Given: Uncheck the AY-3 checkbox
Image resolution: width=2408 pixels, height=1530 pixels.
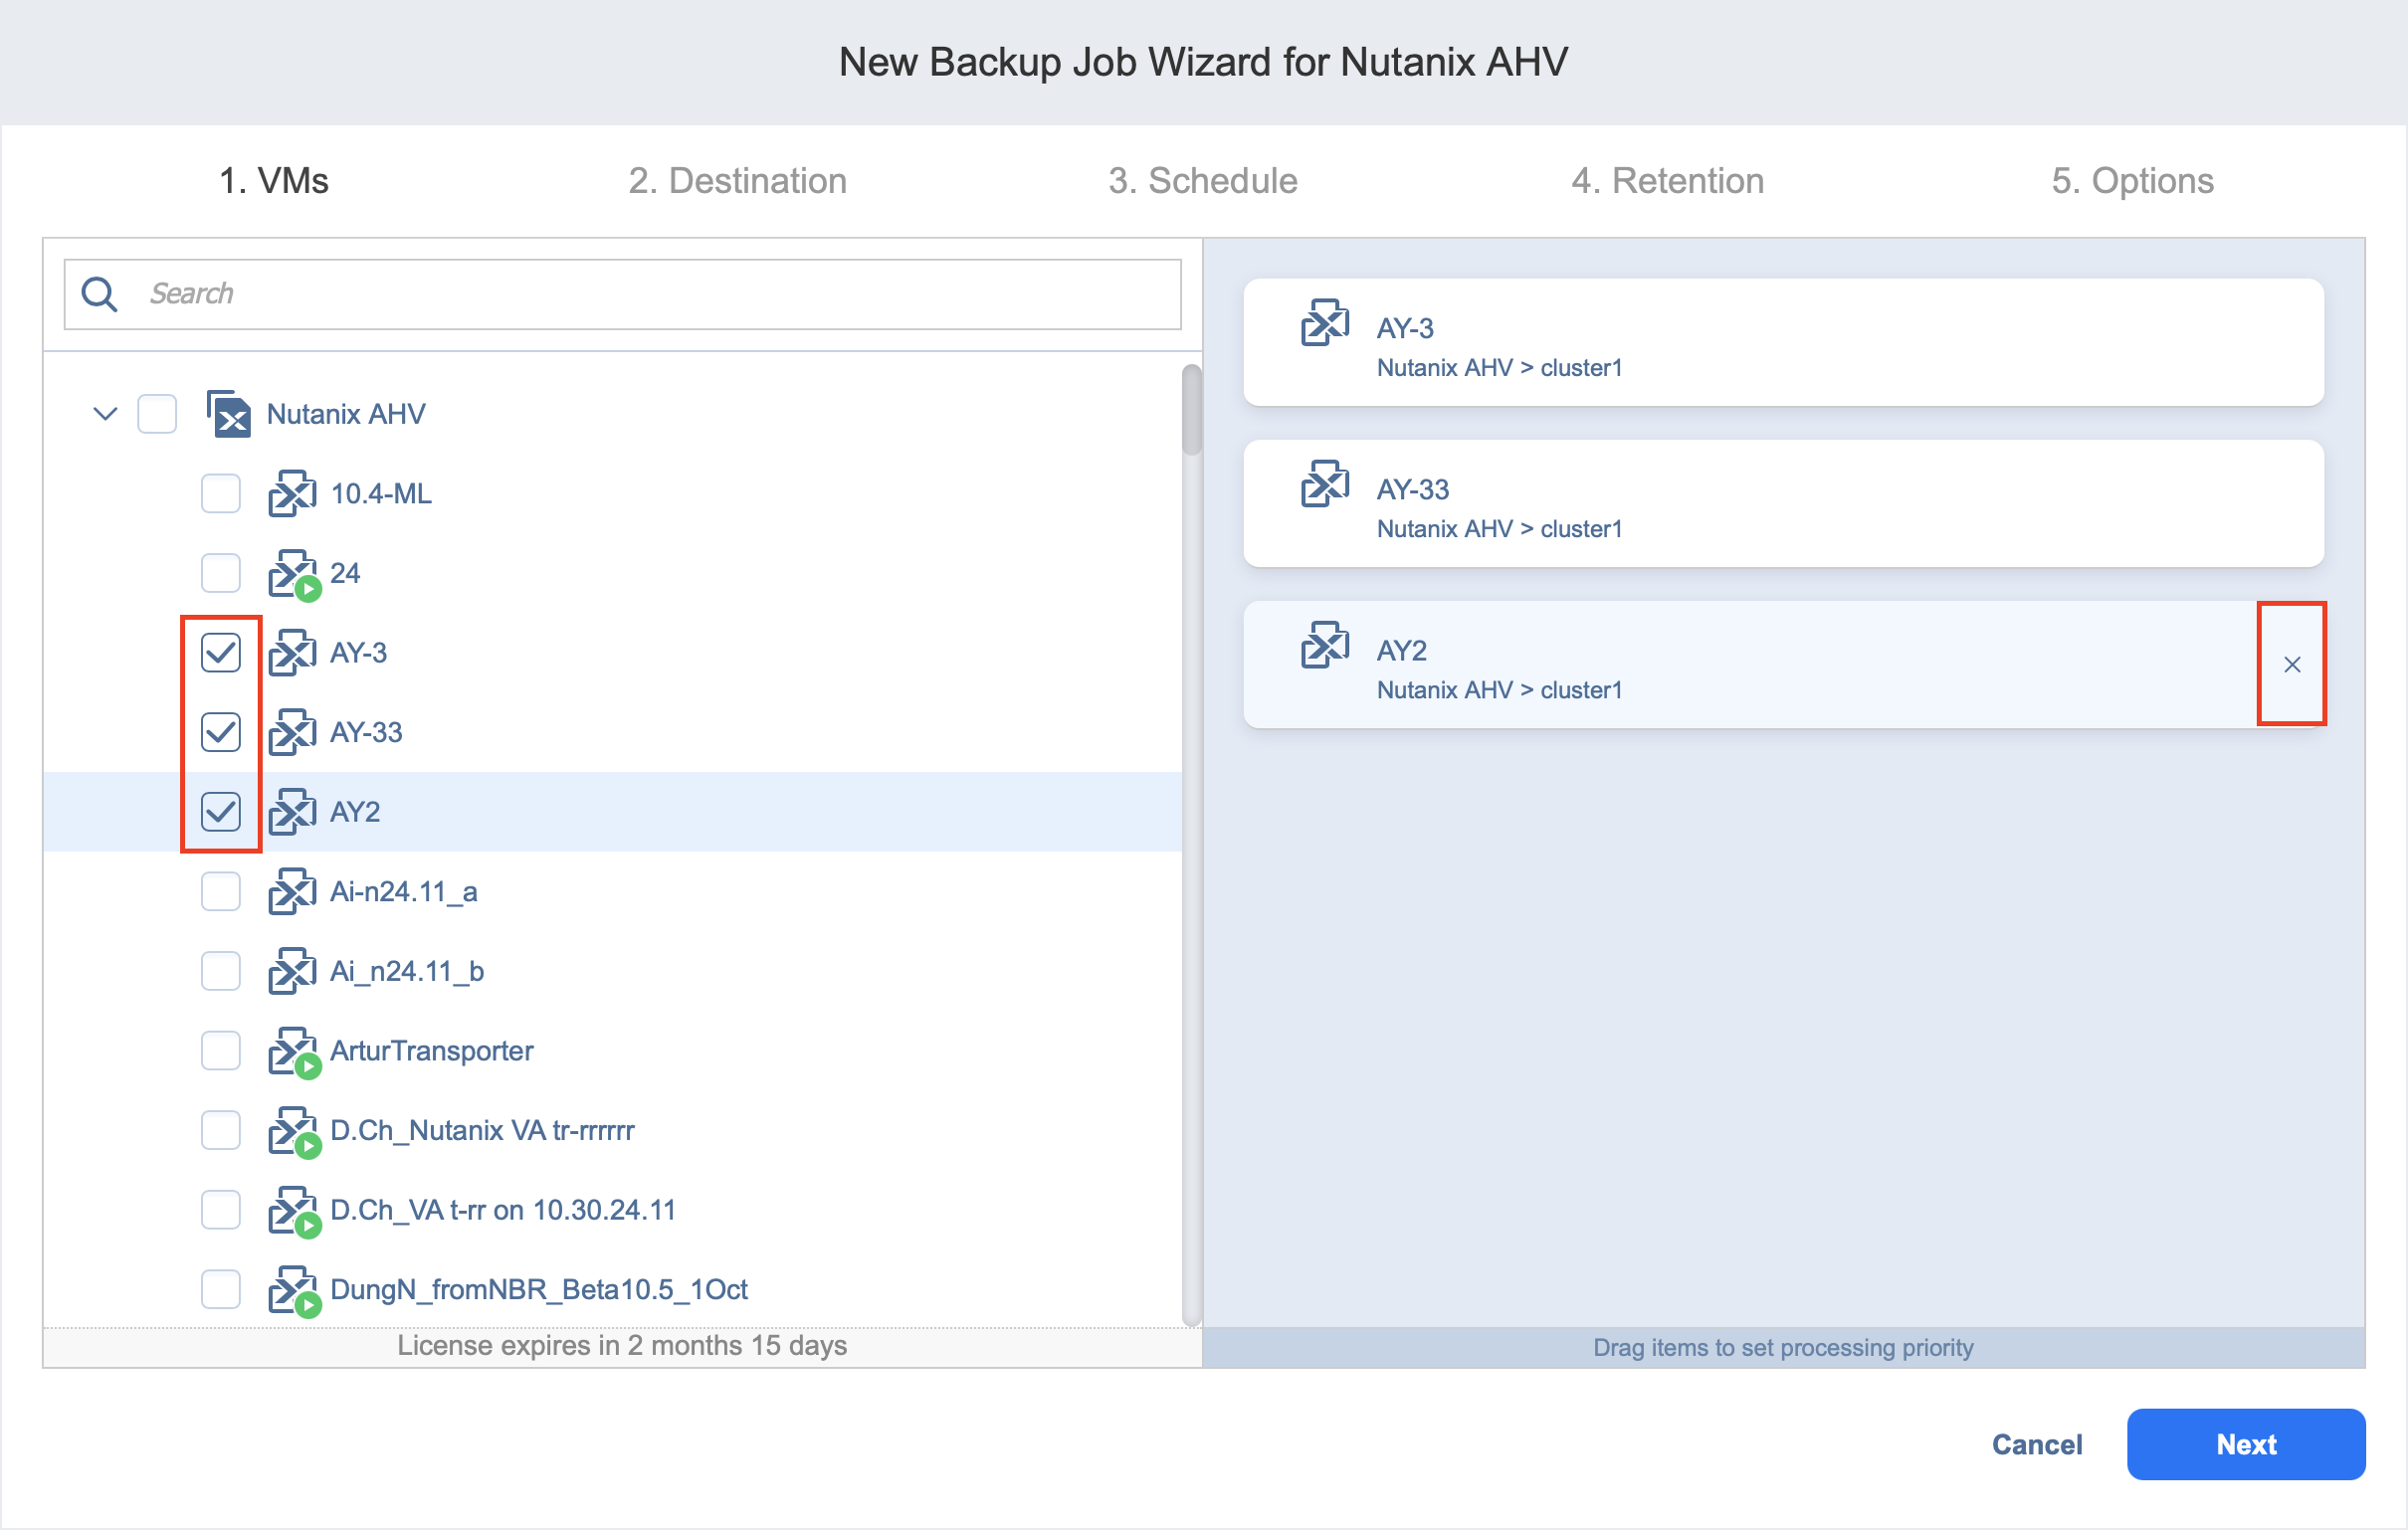Looking at the screenshot, I should [220, 653].
